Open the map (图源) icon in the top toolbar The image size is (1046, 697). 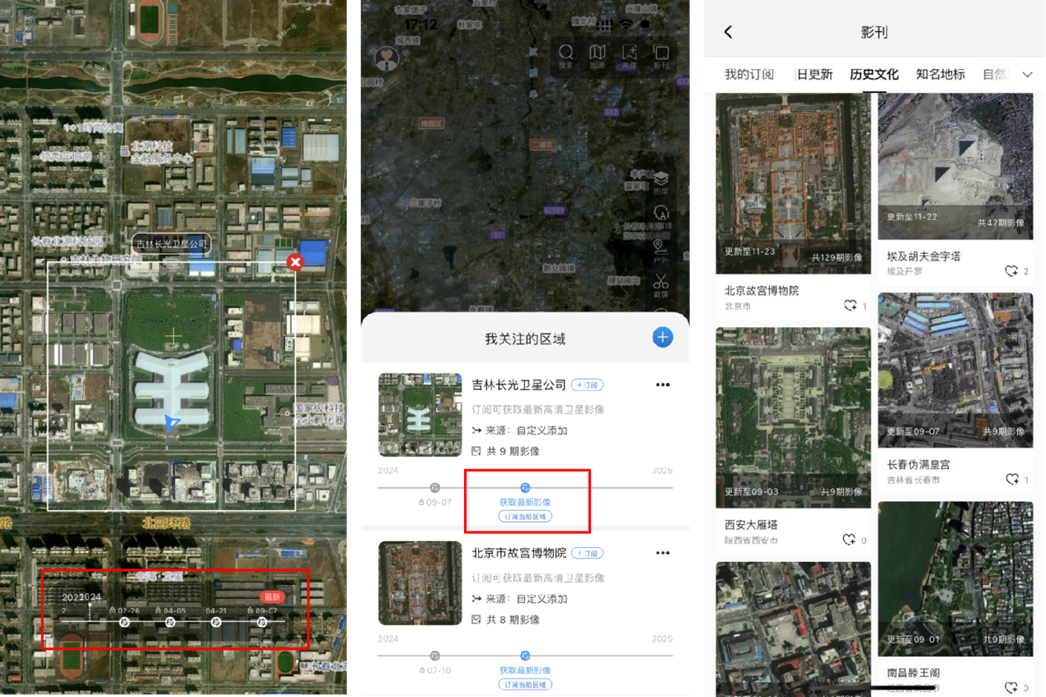(x=598, y=54)
